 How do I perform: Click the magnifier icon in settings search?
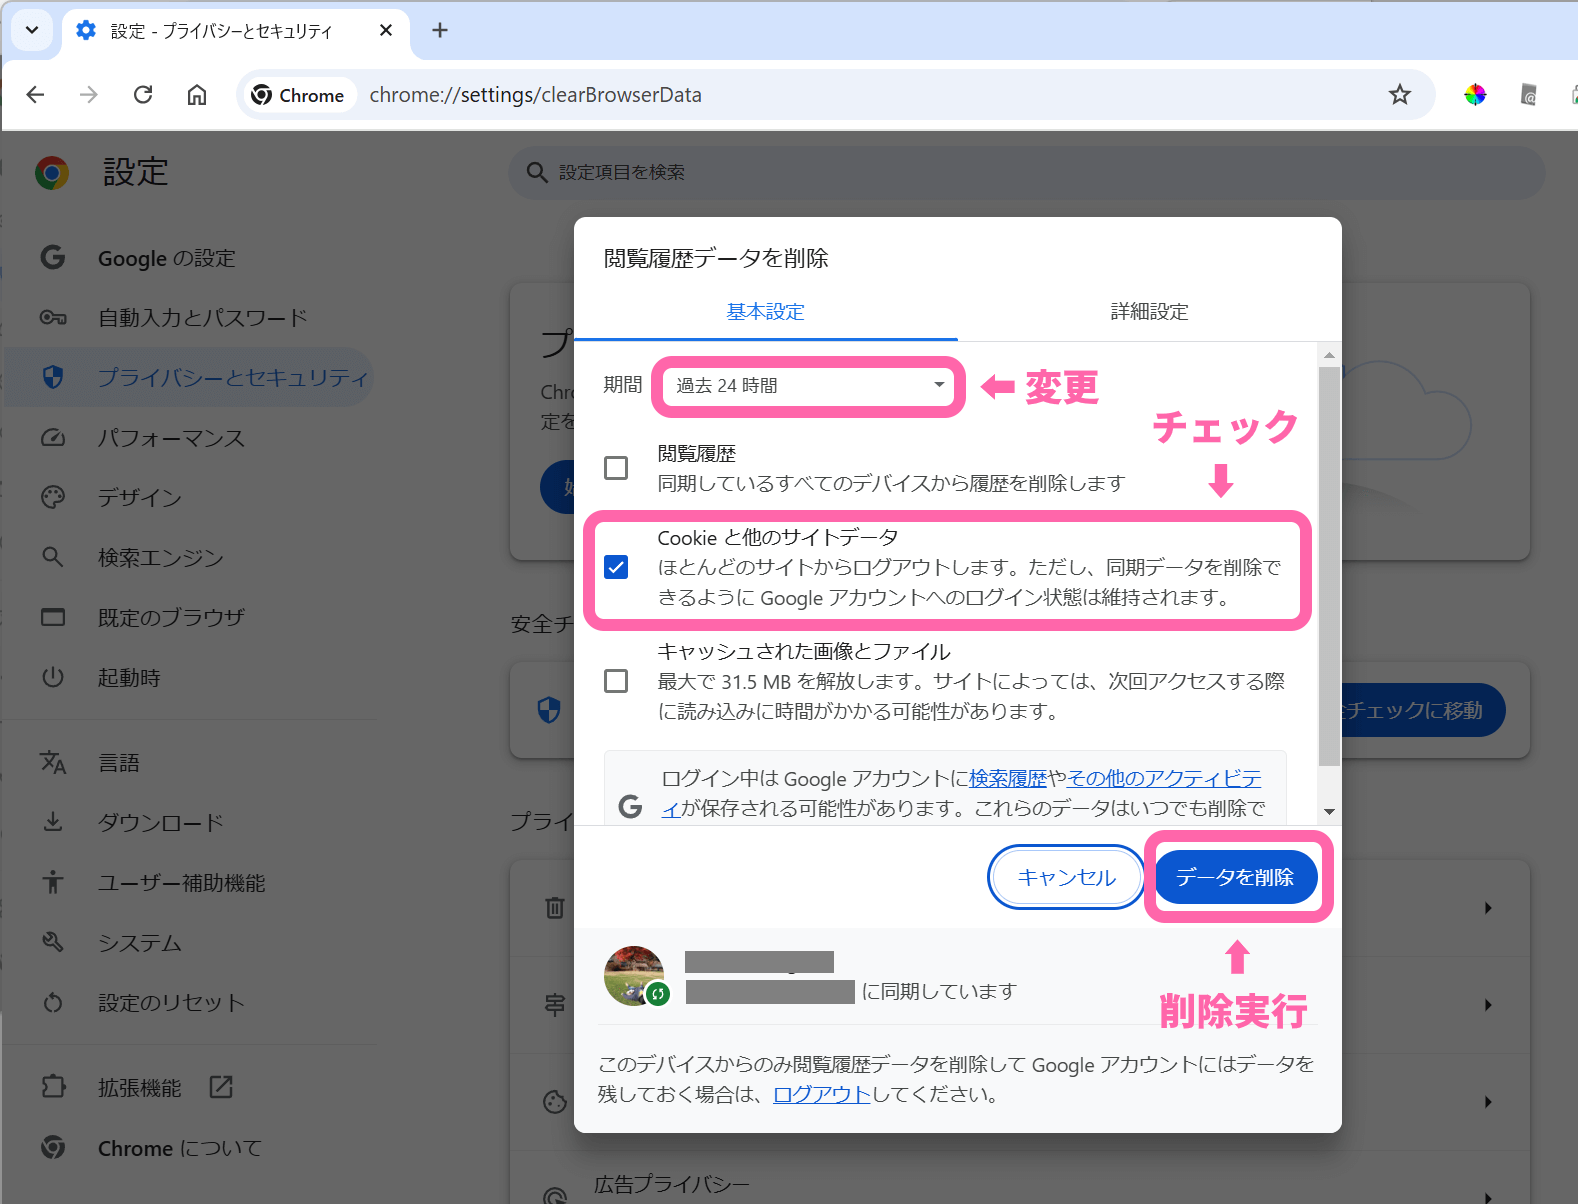pos(537,172)
